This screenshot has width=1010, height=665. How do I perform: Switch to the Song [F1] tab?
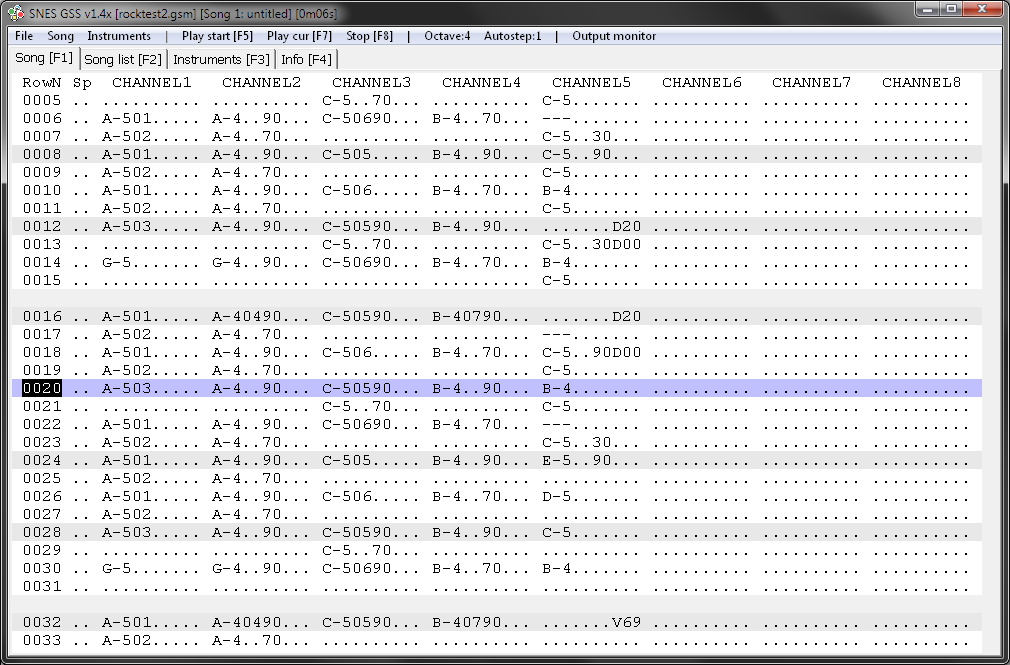[x=44, y=57]
